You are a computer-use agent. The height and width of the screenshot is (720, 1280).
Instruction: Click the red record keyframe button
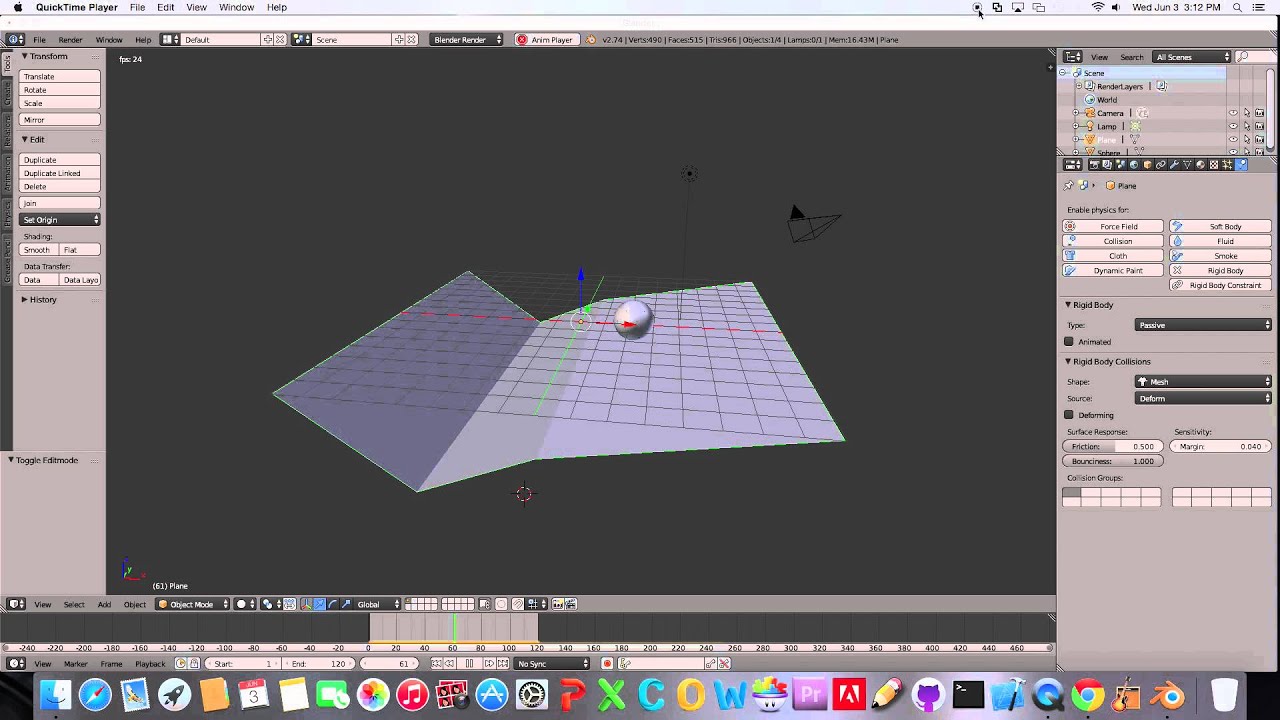607,664
